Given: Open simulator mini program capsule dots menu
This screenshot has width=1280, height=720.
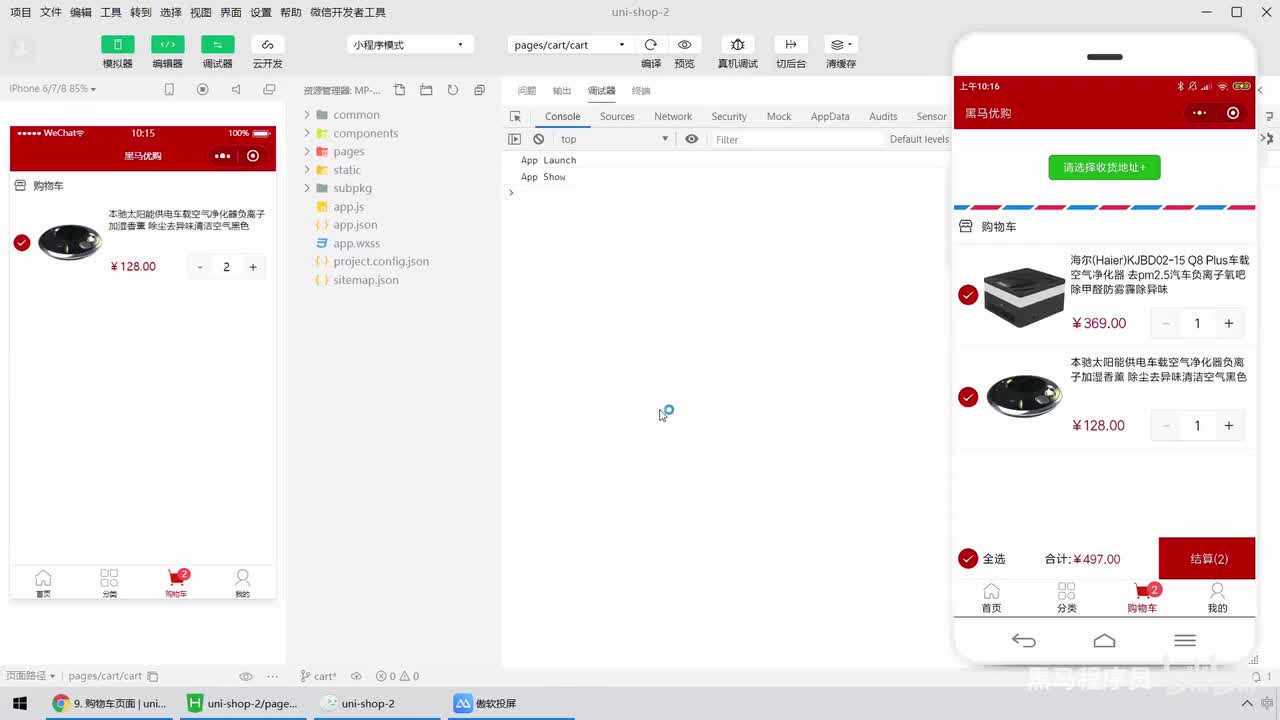Looking at the screenshot, I should coord(222,156).
